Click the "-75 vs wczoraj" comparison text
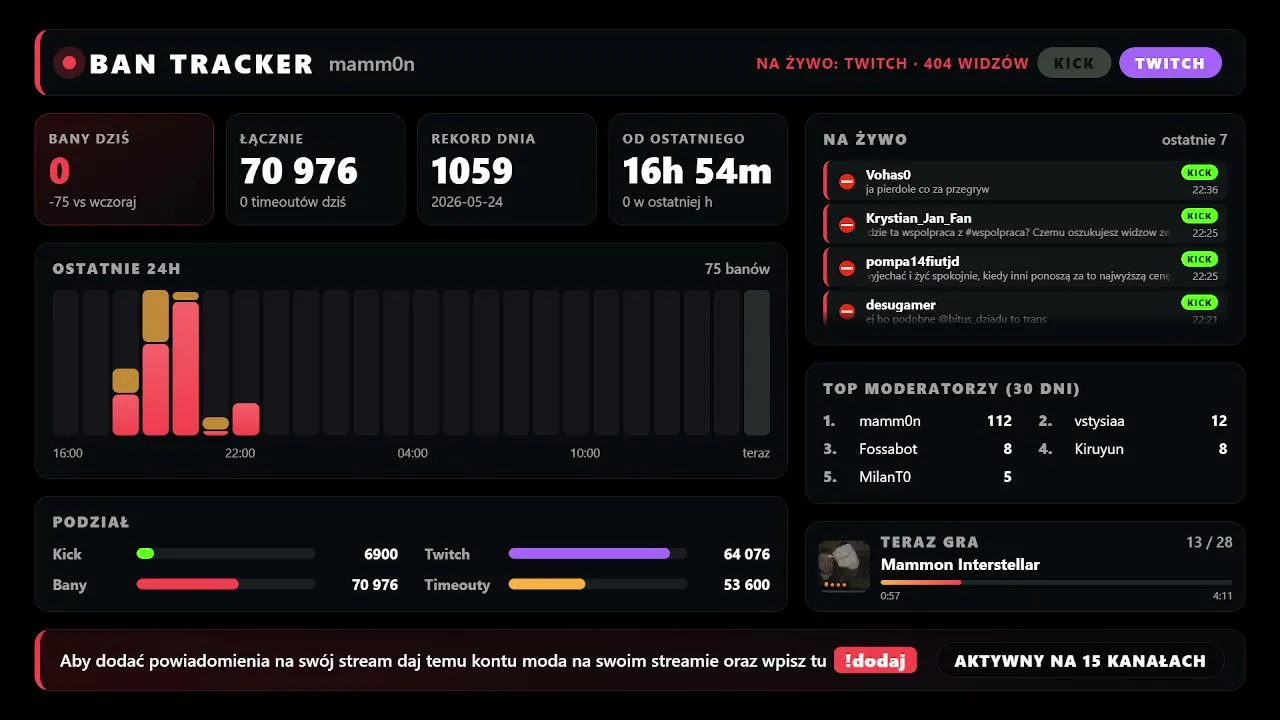Viewport: 1280px width, 720px height. click(x=92, y=202)
